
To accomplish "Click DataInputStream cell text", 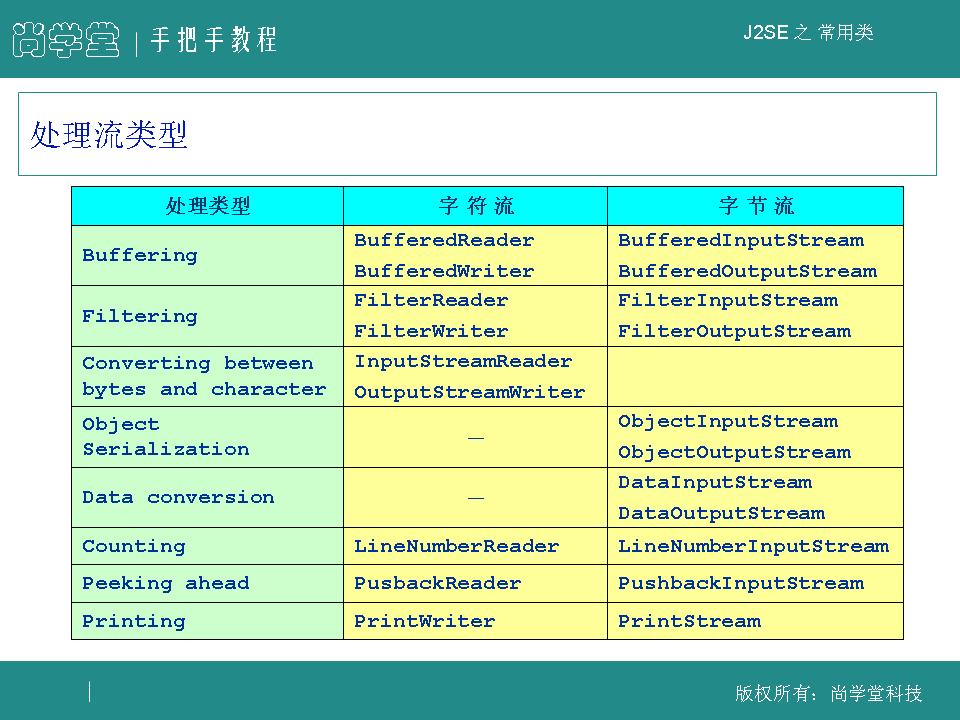I will pyautogui.click(x=715, y=482).
